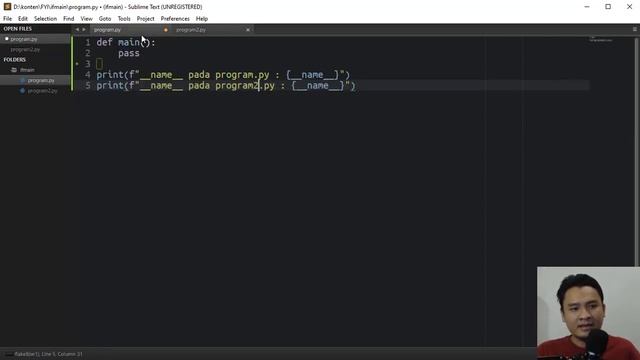The height and width of the screenshot is (360, 640).
Task: Toggle side bar via status bar icon
Action: click(8, 354)
